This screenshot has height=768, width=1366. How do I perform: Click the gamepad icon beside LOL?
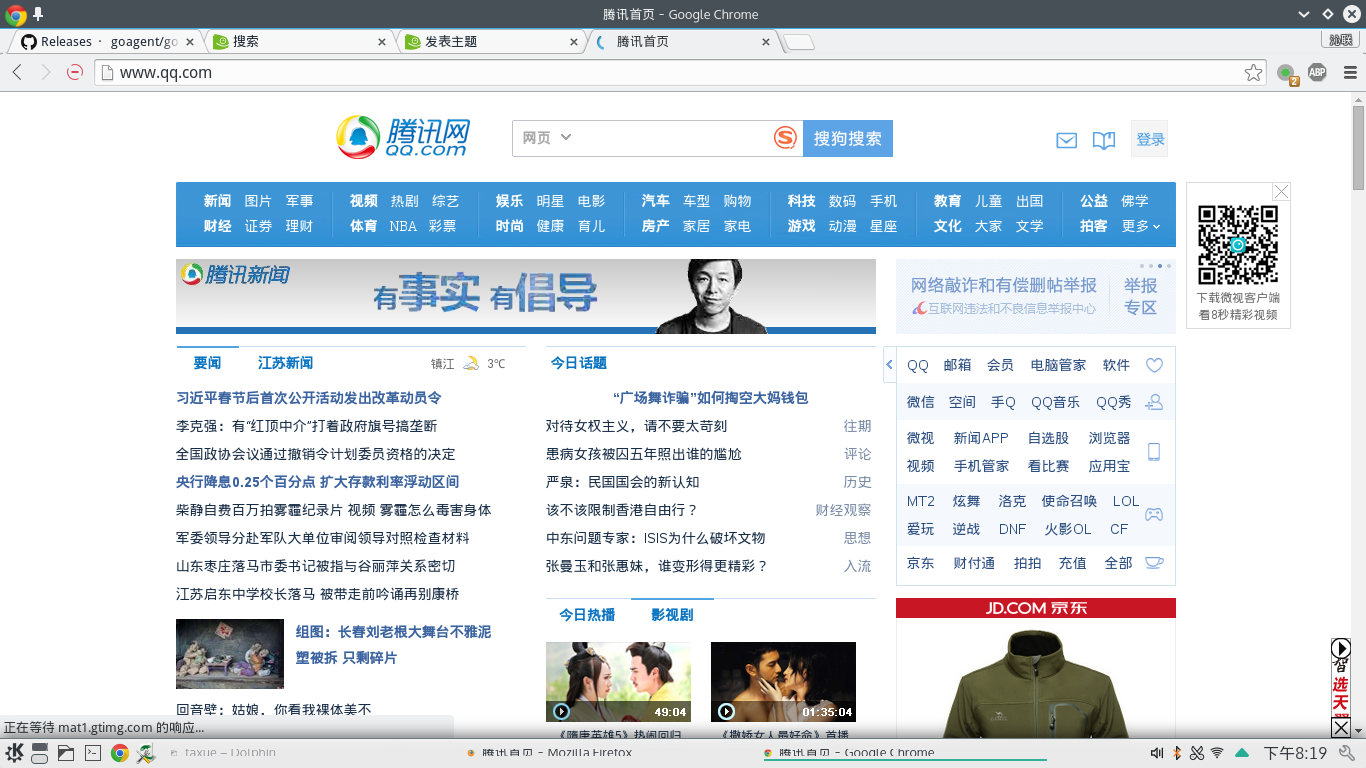tap(1154, 515)
